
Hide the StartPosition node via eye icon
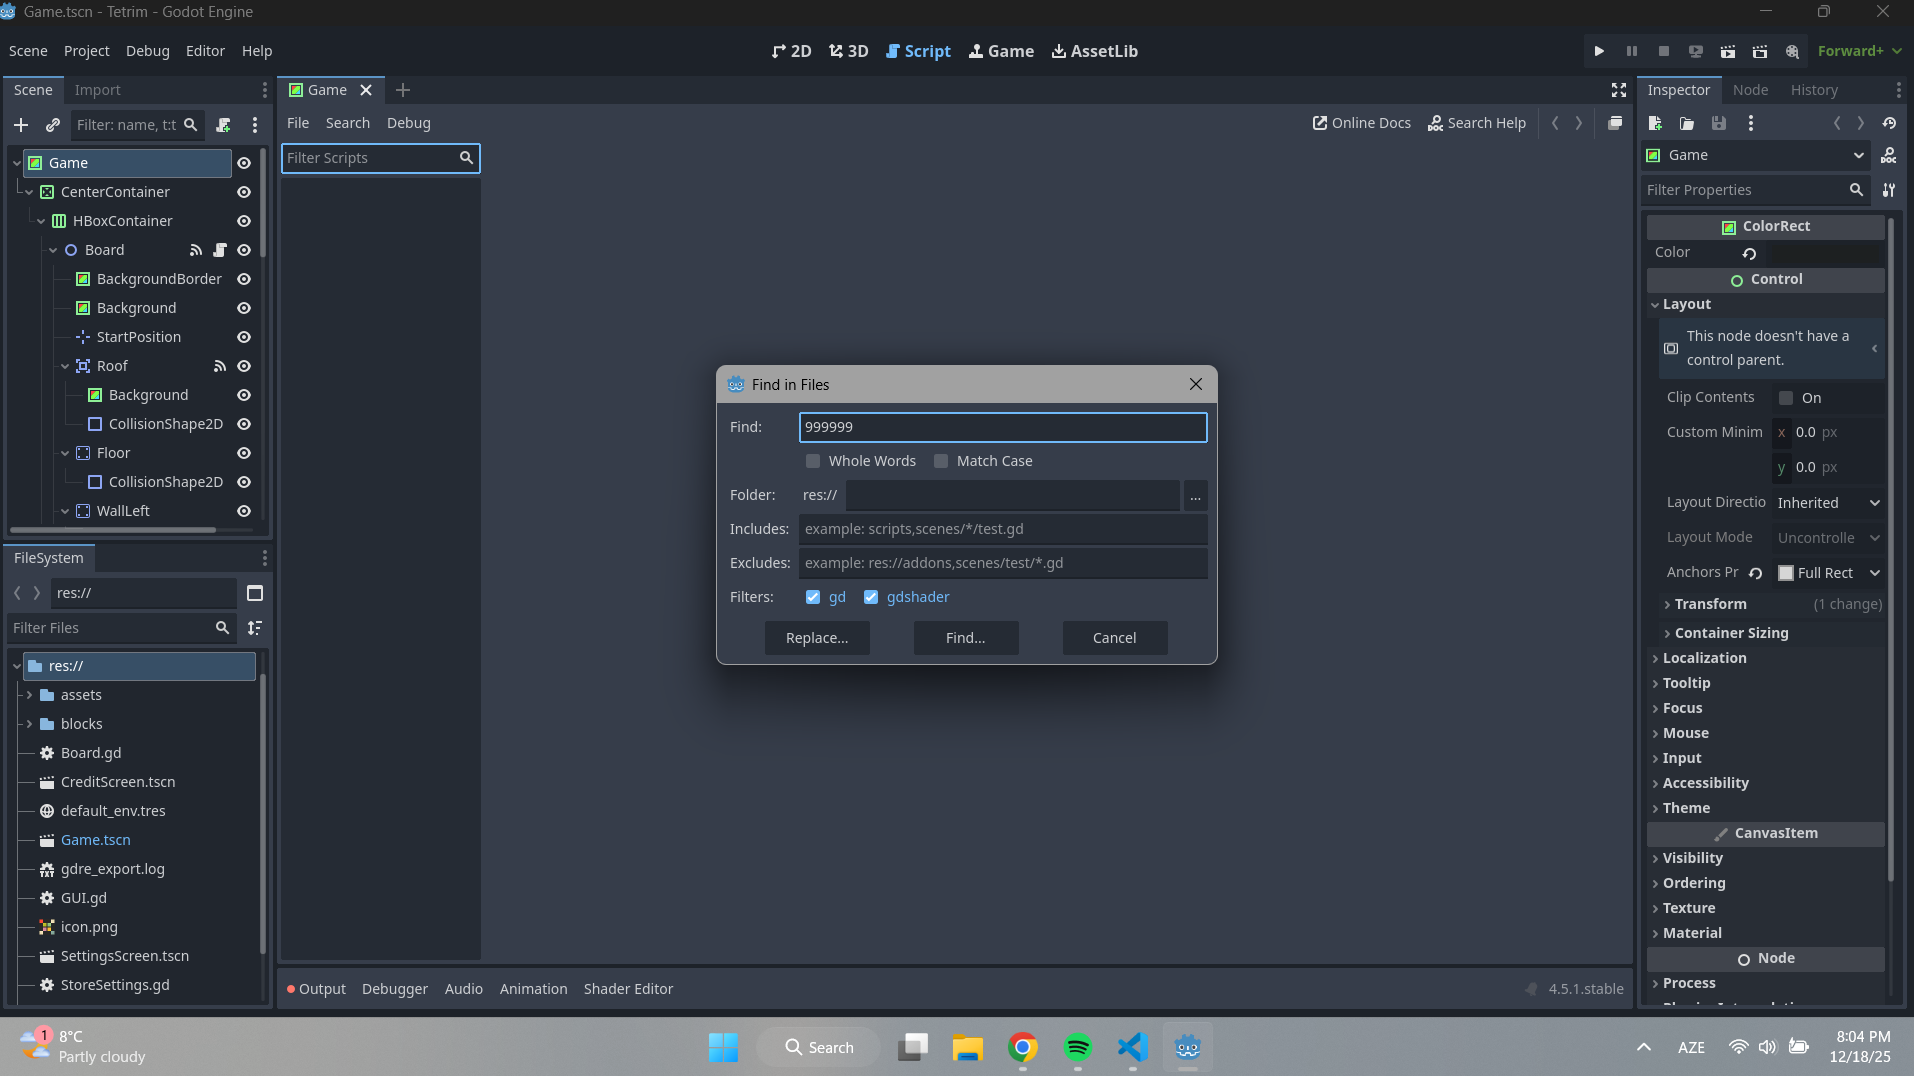243,337
